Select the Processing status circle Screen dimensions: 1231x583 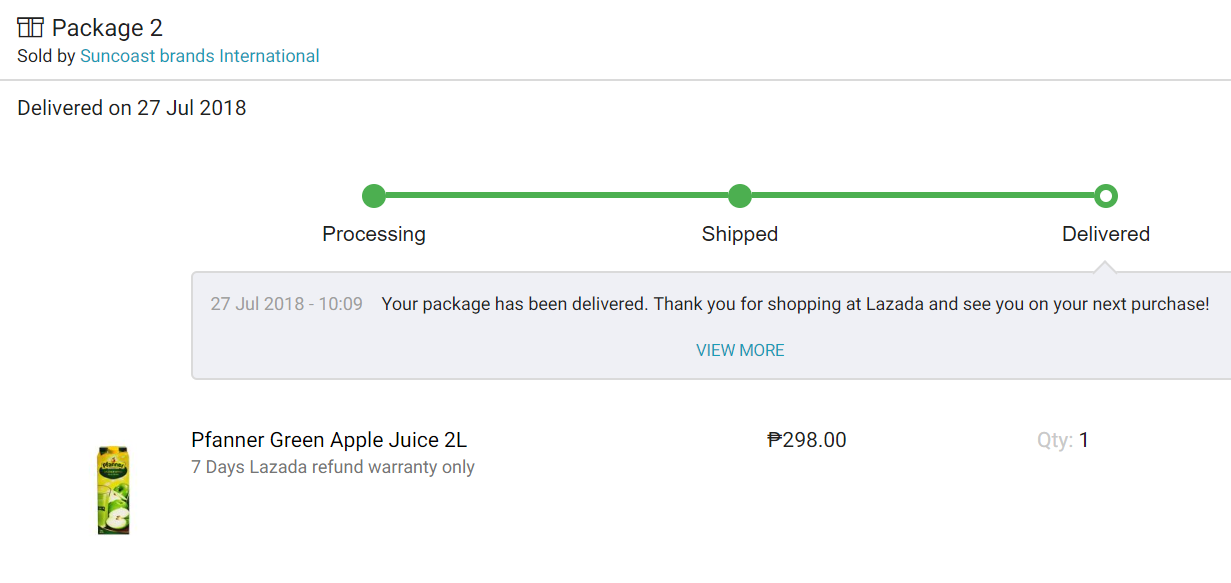pos(374,195)
